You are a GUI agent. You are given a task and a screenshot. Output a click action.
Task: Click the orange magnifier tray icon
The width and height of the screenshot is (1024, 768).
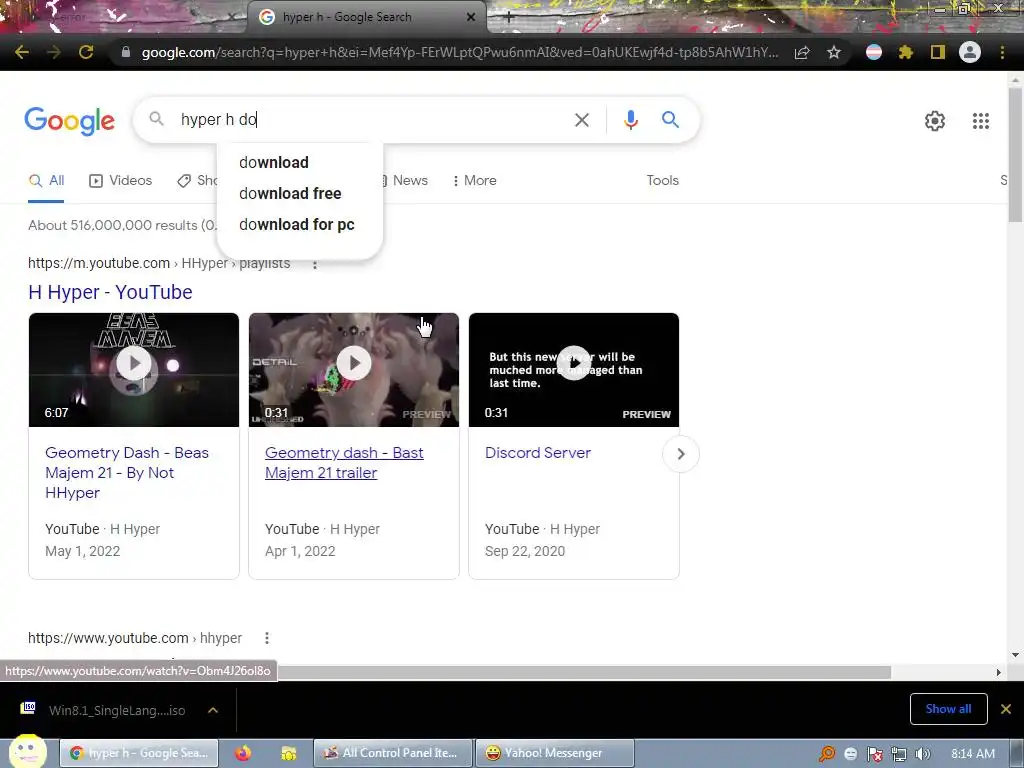pyautogui.click(x=827, y=754)
